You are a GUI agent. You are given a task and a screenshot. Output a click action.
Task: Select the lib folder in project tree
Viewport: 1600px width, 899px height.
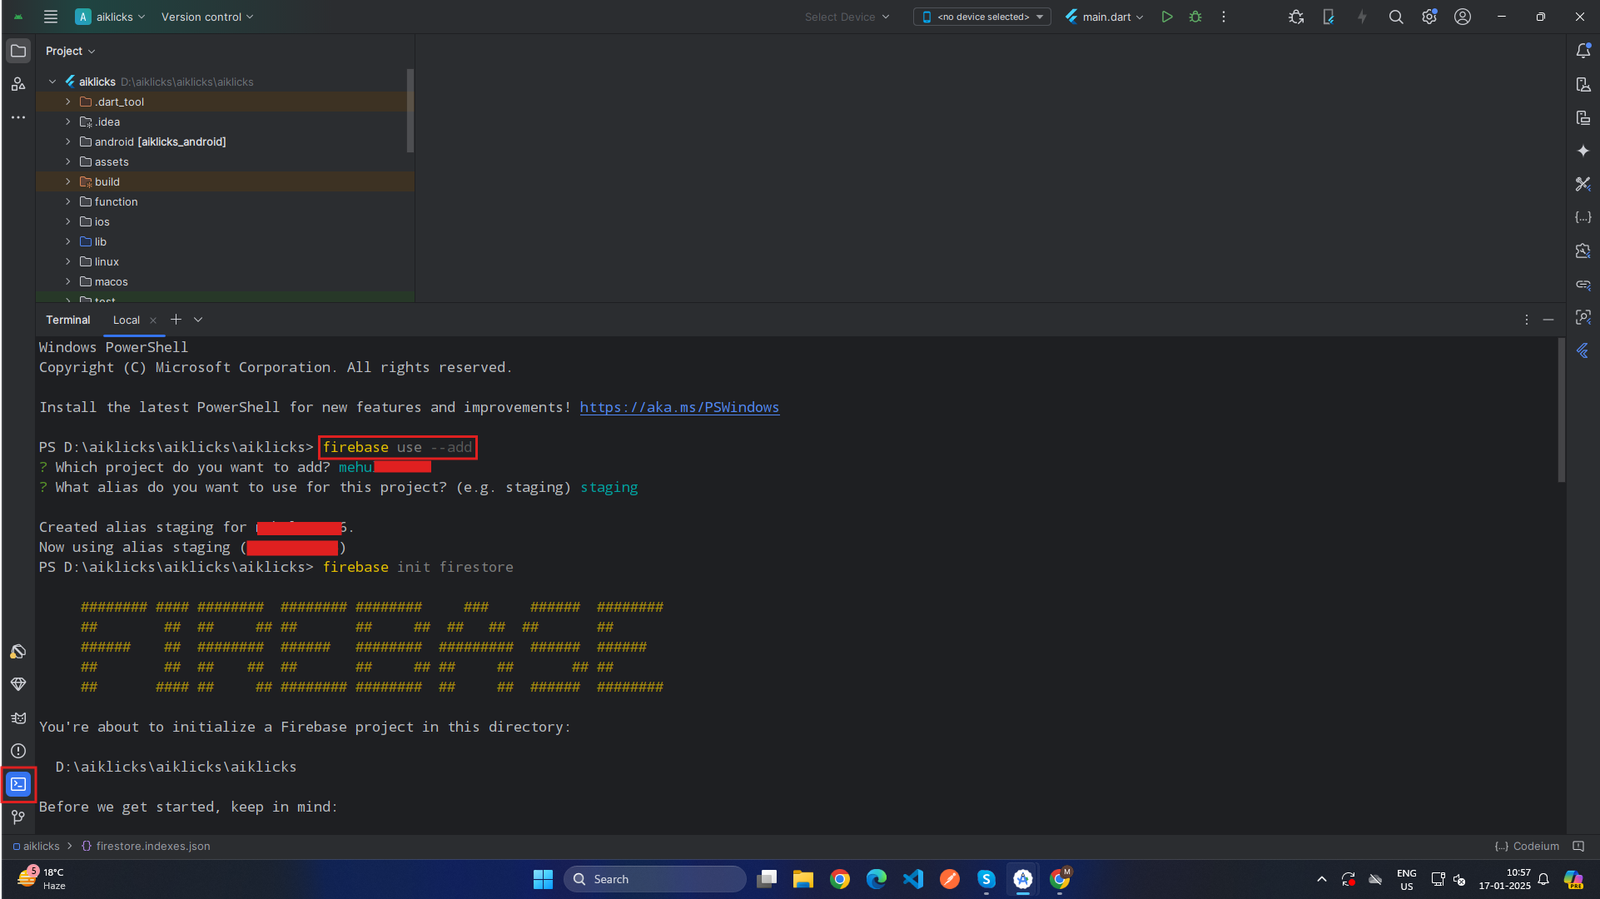pyautogui.click(x=100, y=242)
